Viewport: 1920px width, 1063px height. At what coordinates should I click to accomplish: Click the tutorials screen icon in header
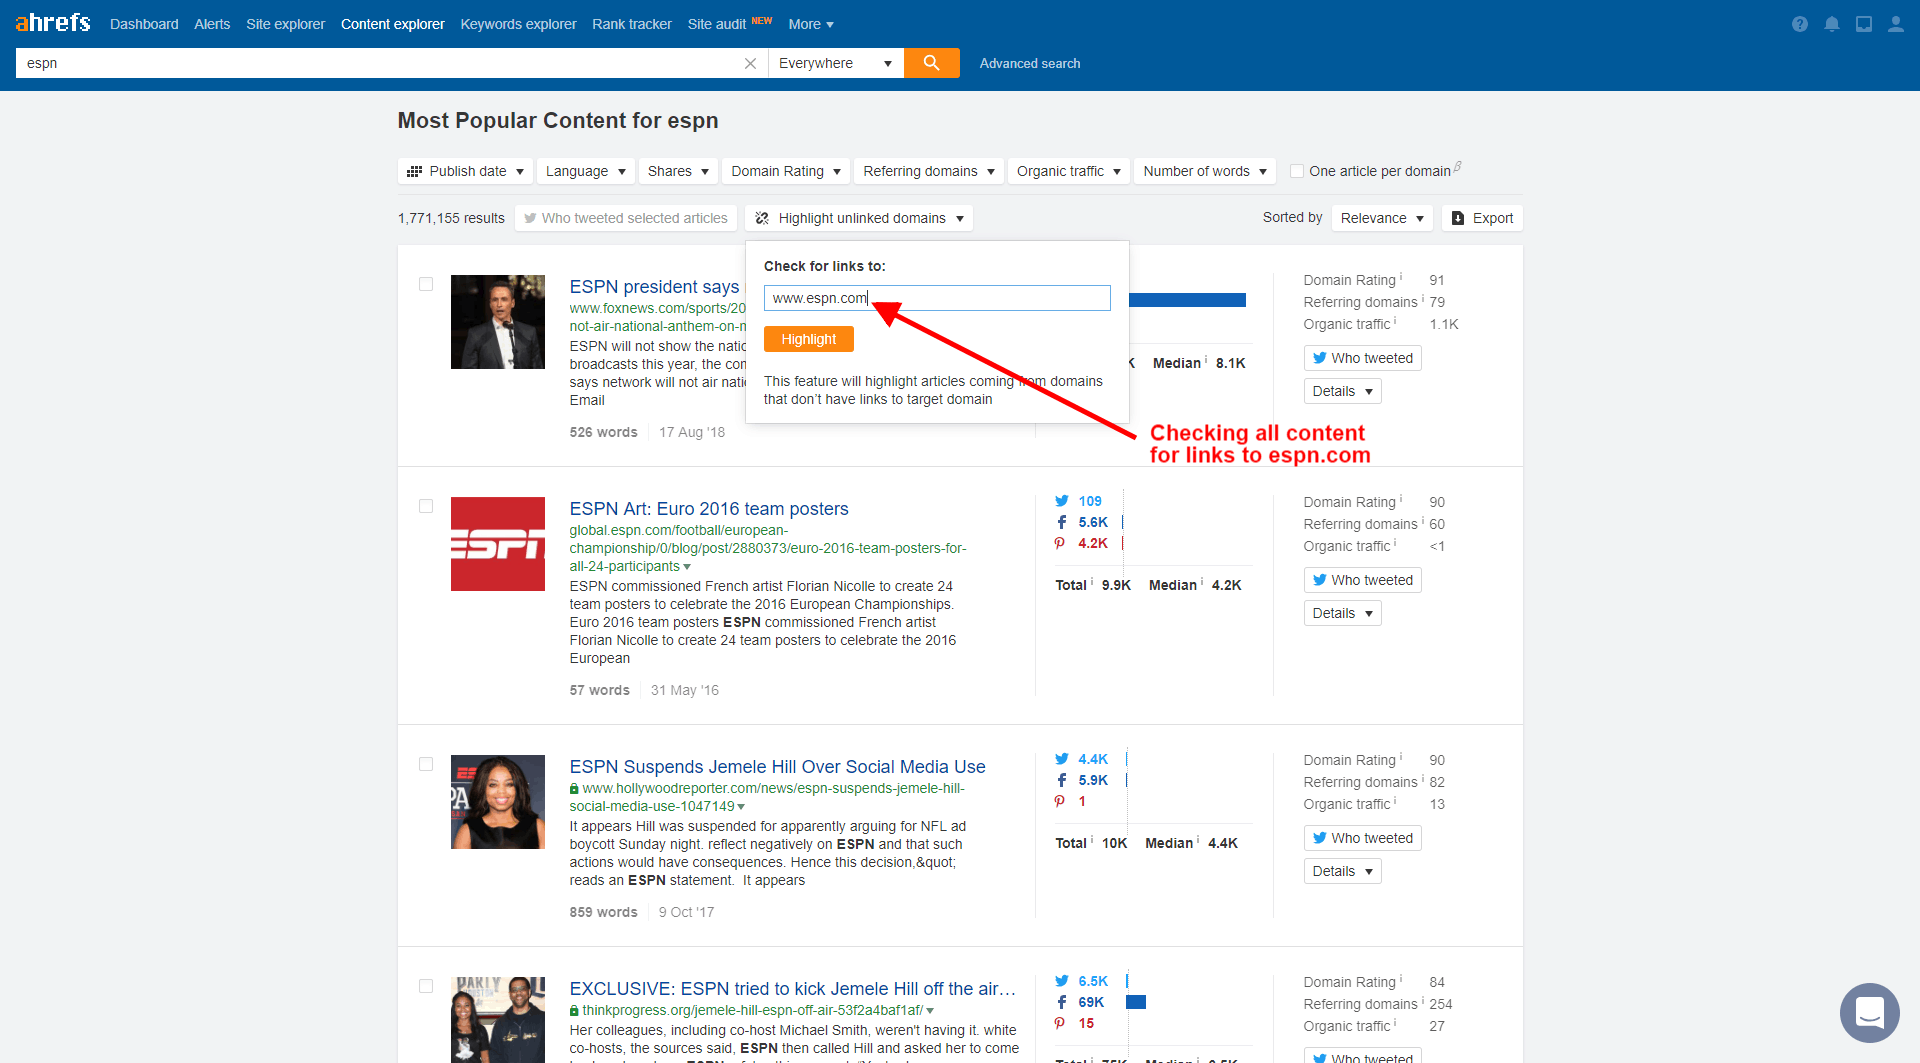tap(1863, 24)
